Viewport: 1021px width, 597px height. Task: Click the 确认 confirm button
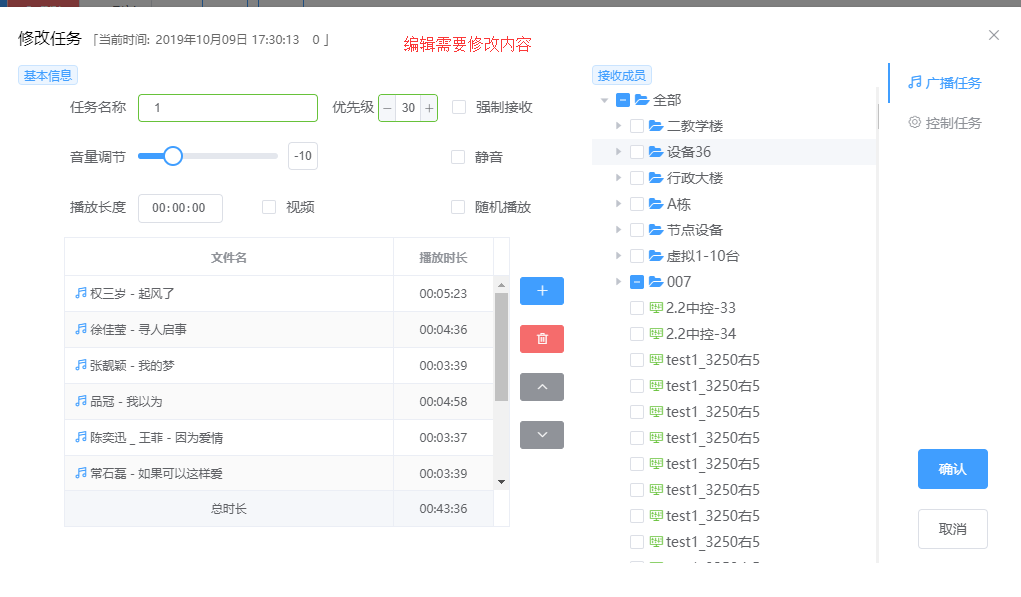tap(952, 469)
